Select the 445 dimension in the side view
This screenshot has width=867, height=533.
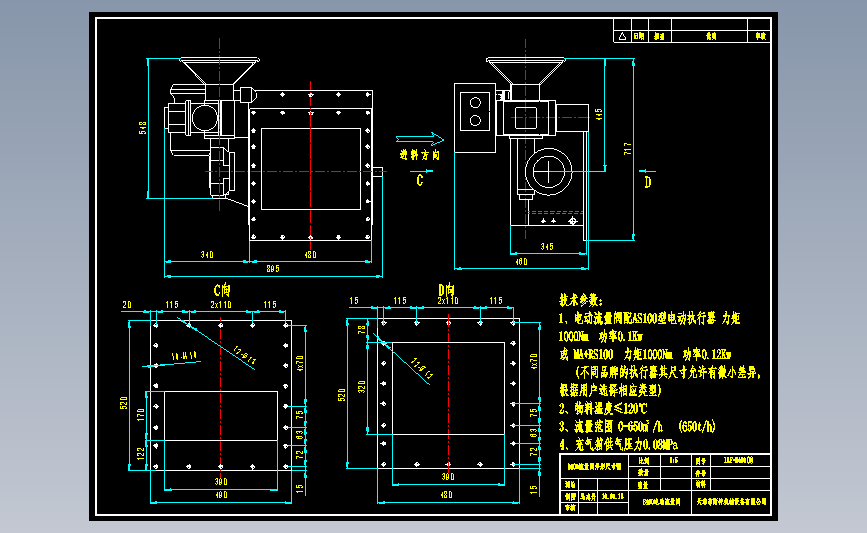[599, 114]
